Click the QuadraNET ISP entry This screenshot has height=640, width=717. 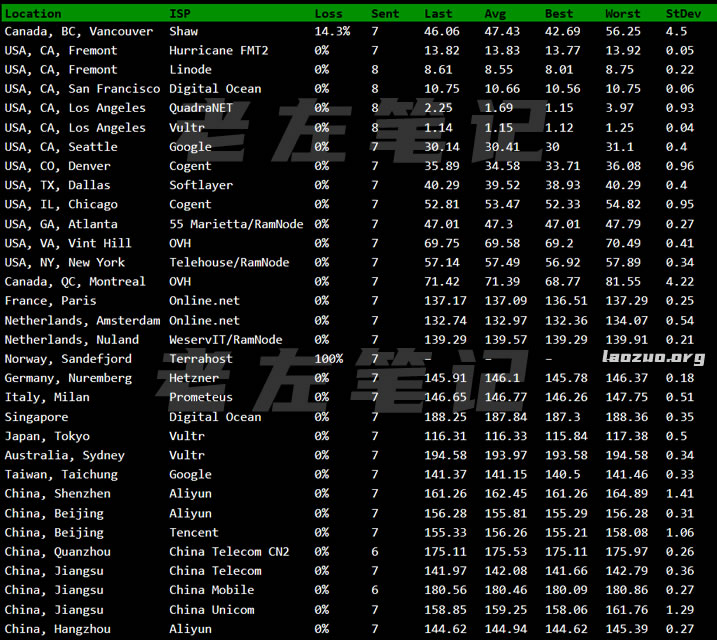(201, 108)
